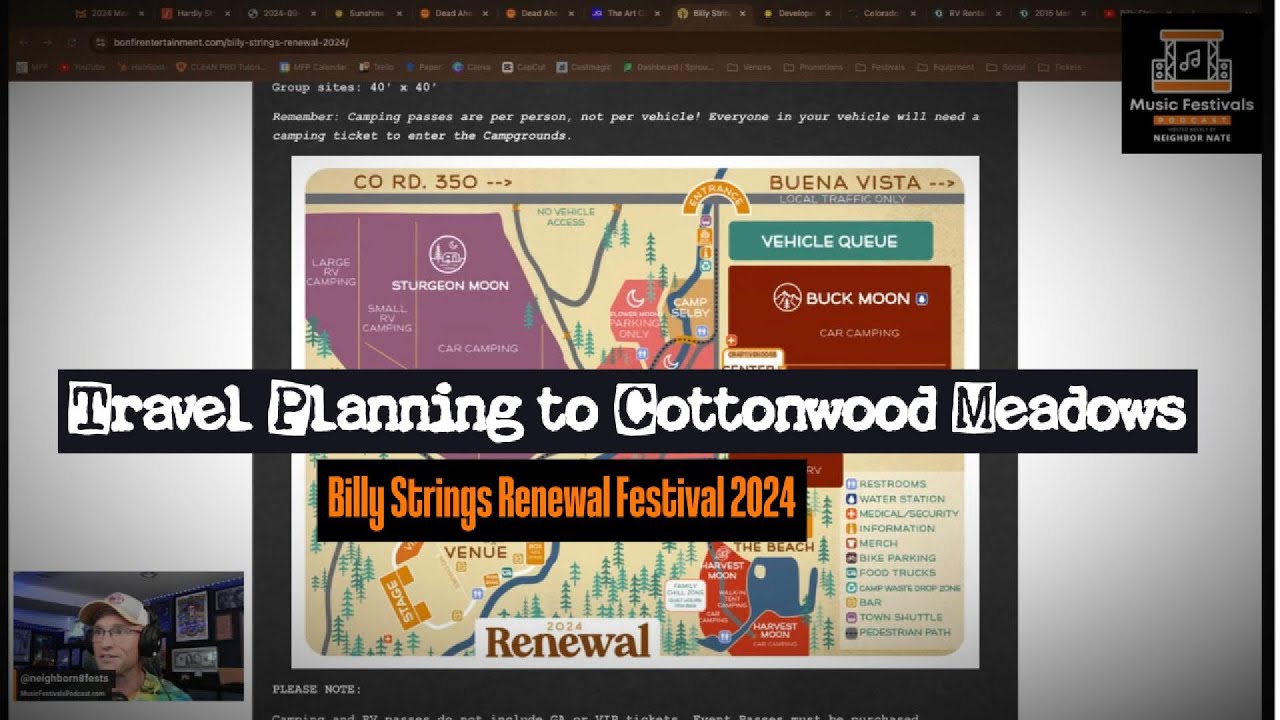Click MEDICAL/SECURITY legend entry

click(901, 514)
